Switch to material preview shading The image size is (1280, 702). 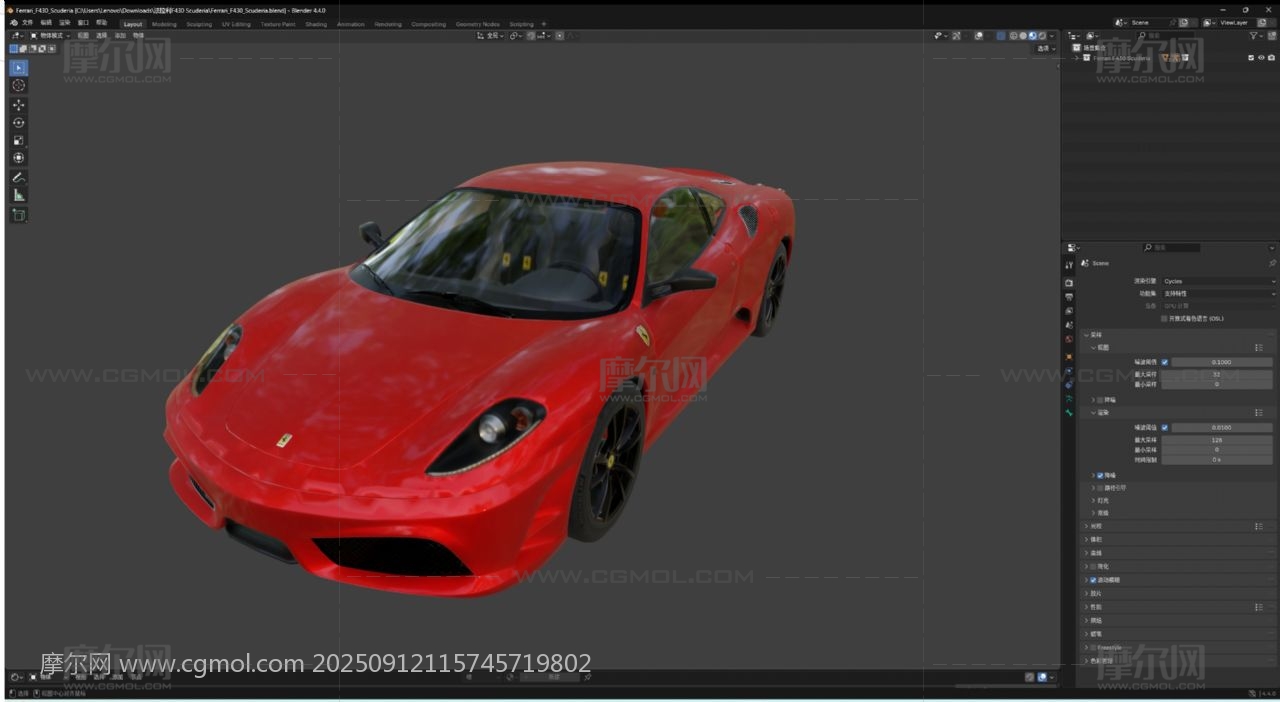(x=1032, y=36)
